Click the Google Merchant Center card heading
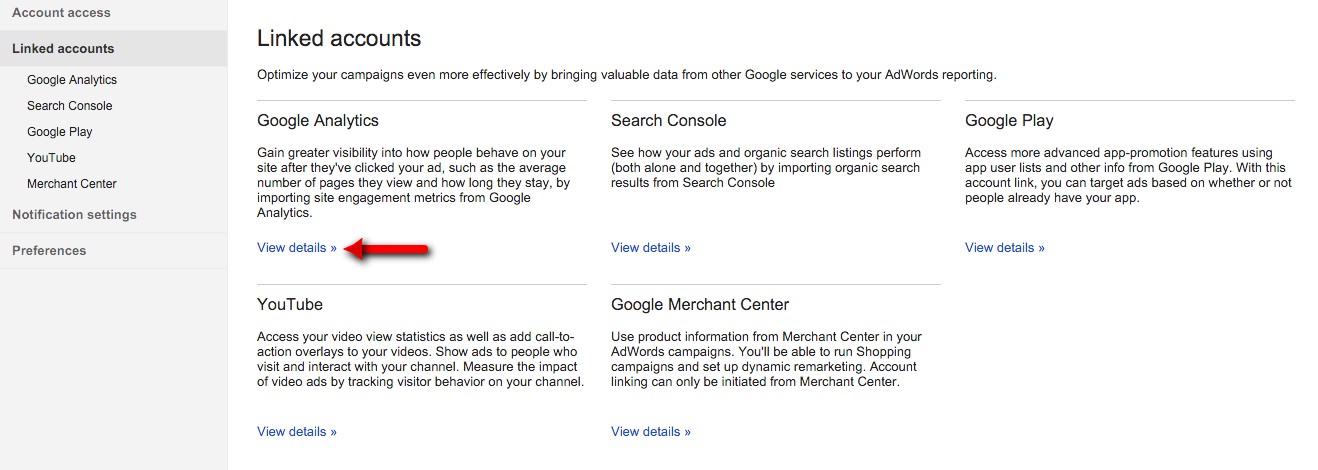 pos(699,305)
